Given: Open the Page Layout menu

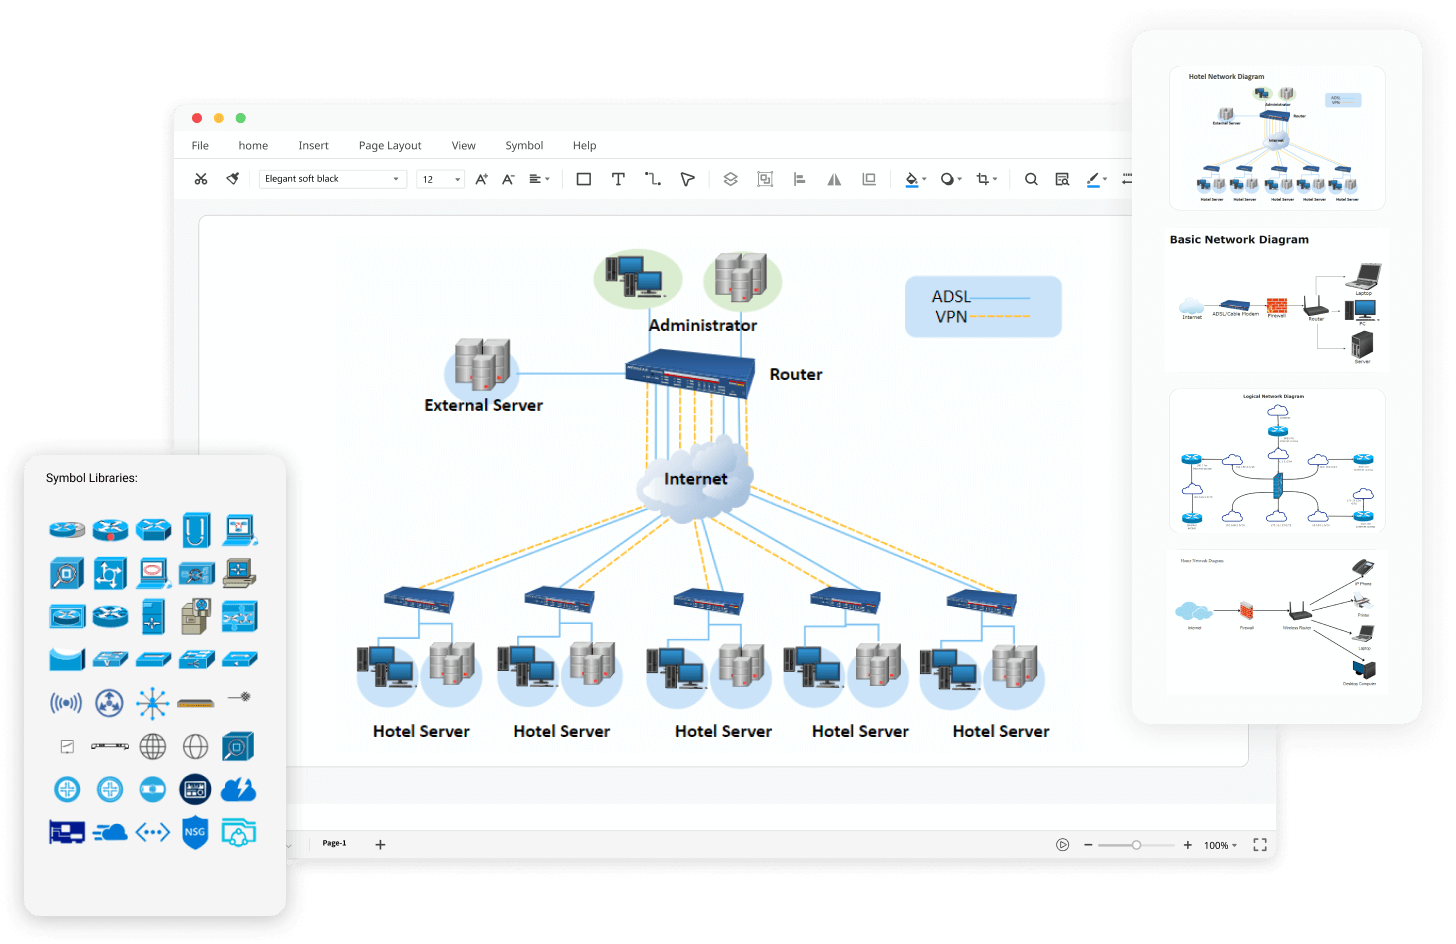Looking at the screenshot, I should pyautogui.click(x=390, y=145).
